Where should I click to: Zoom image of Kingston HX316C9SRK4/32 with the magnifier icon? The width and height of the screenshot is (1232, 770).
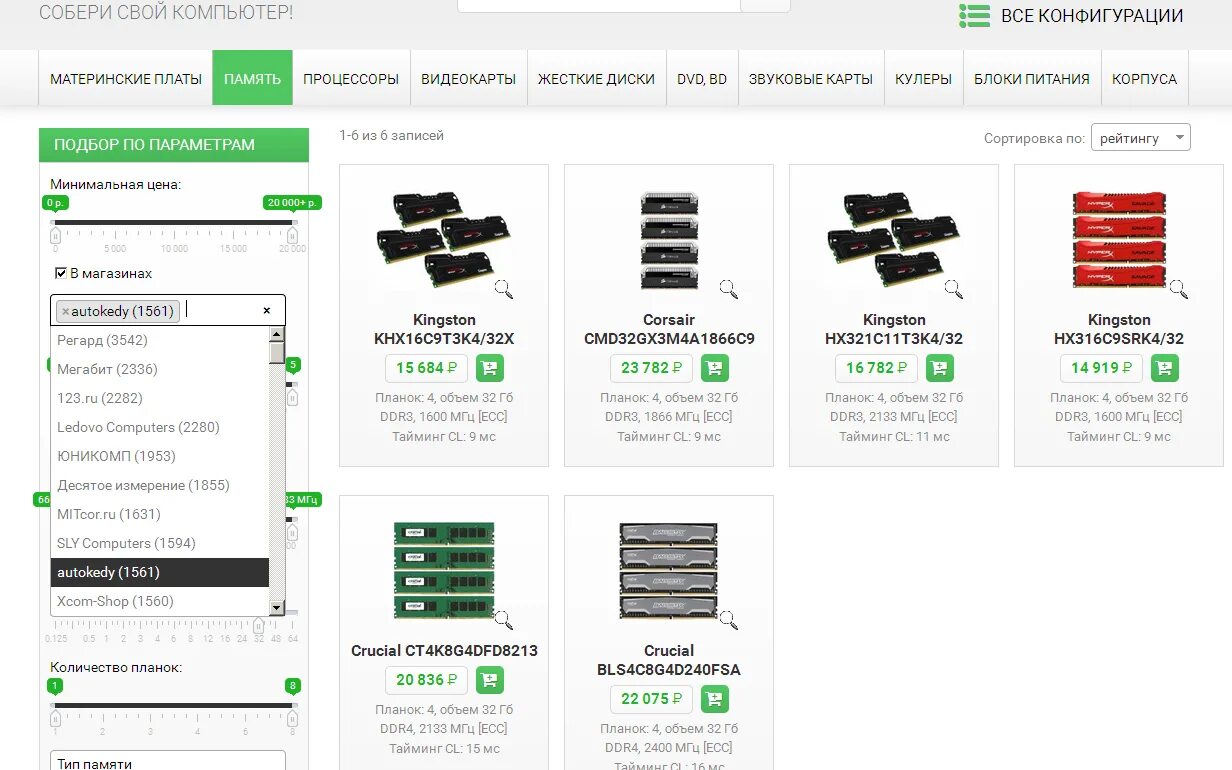(1178, 289)
